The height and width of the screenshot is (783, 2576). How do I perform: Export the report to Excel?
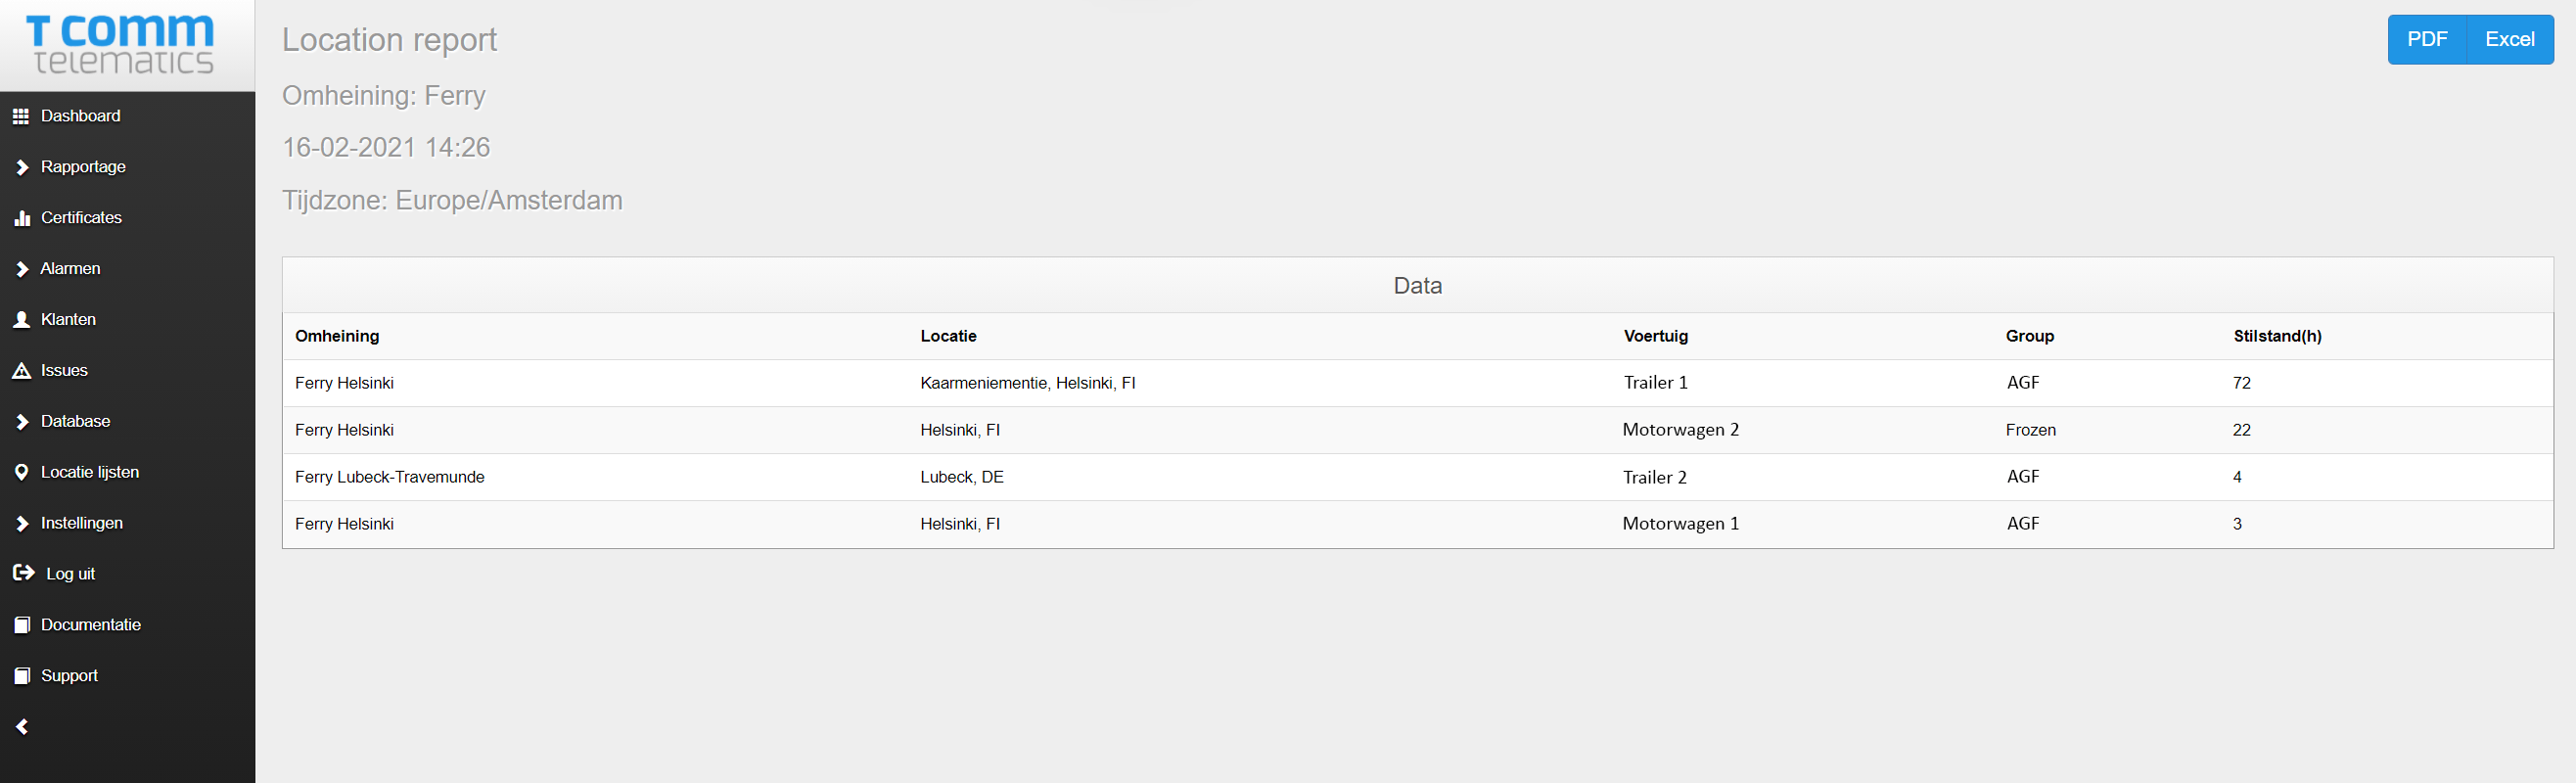pos(2509,40)
